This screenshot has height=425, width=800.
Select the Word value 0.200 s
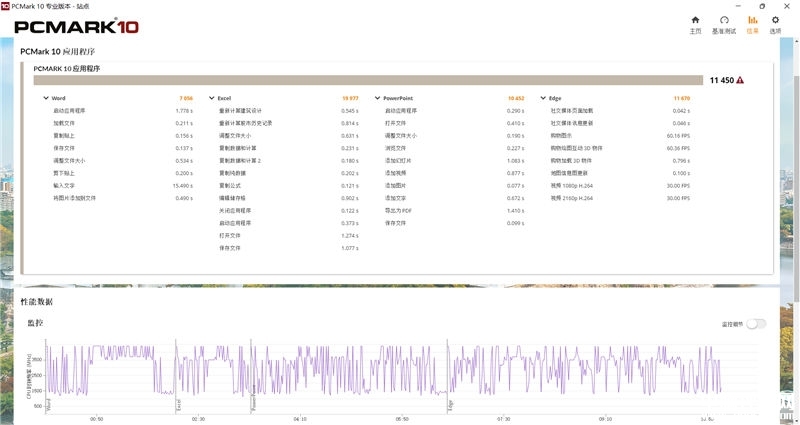[184, 173]
